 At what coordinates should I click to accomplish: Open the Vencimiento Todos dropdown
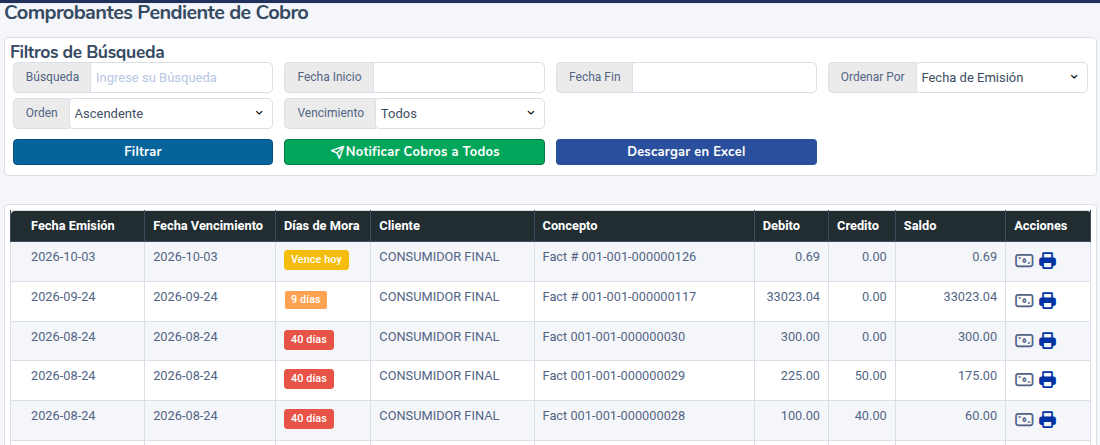click(460, 113)
